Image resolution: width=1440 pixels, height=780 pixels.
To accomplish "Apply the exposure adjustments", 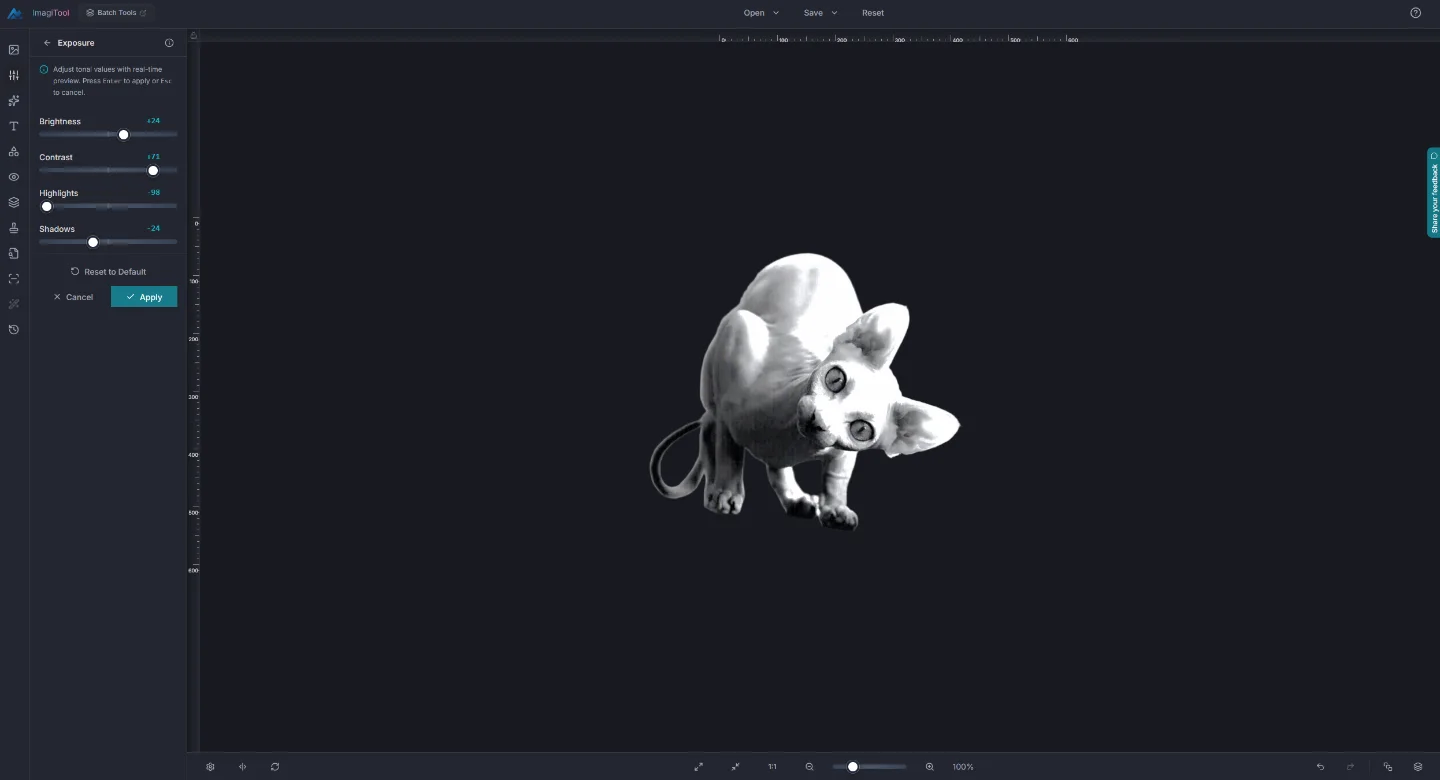I will (144, 297).
